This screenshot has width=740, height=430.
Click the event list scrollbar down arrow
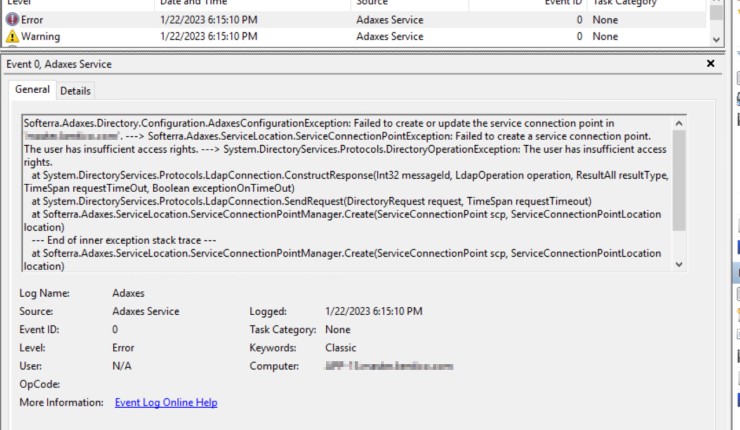click(x=715, y=38)
